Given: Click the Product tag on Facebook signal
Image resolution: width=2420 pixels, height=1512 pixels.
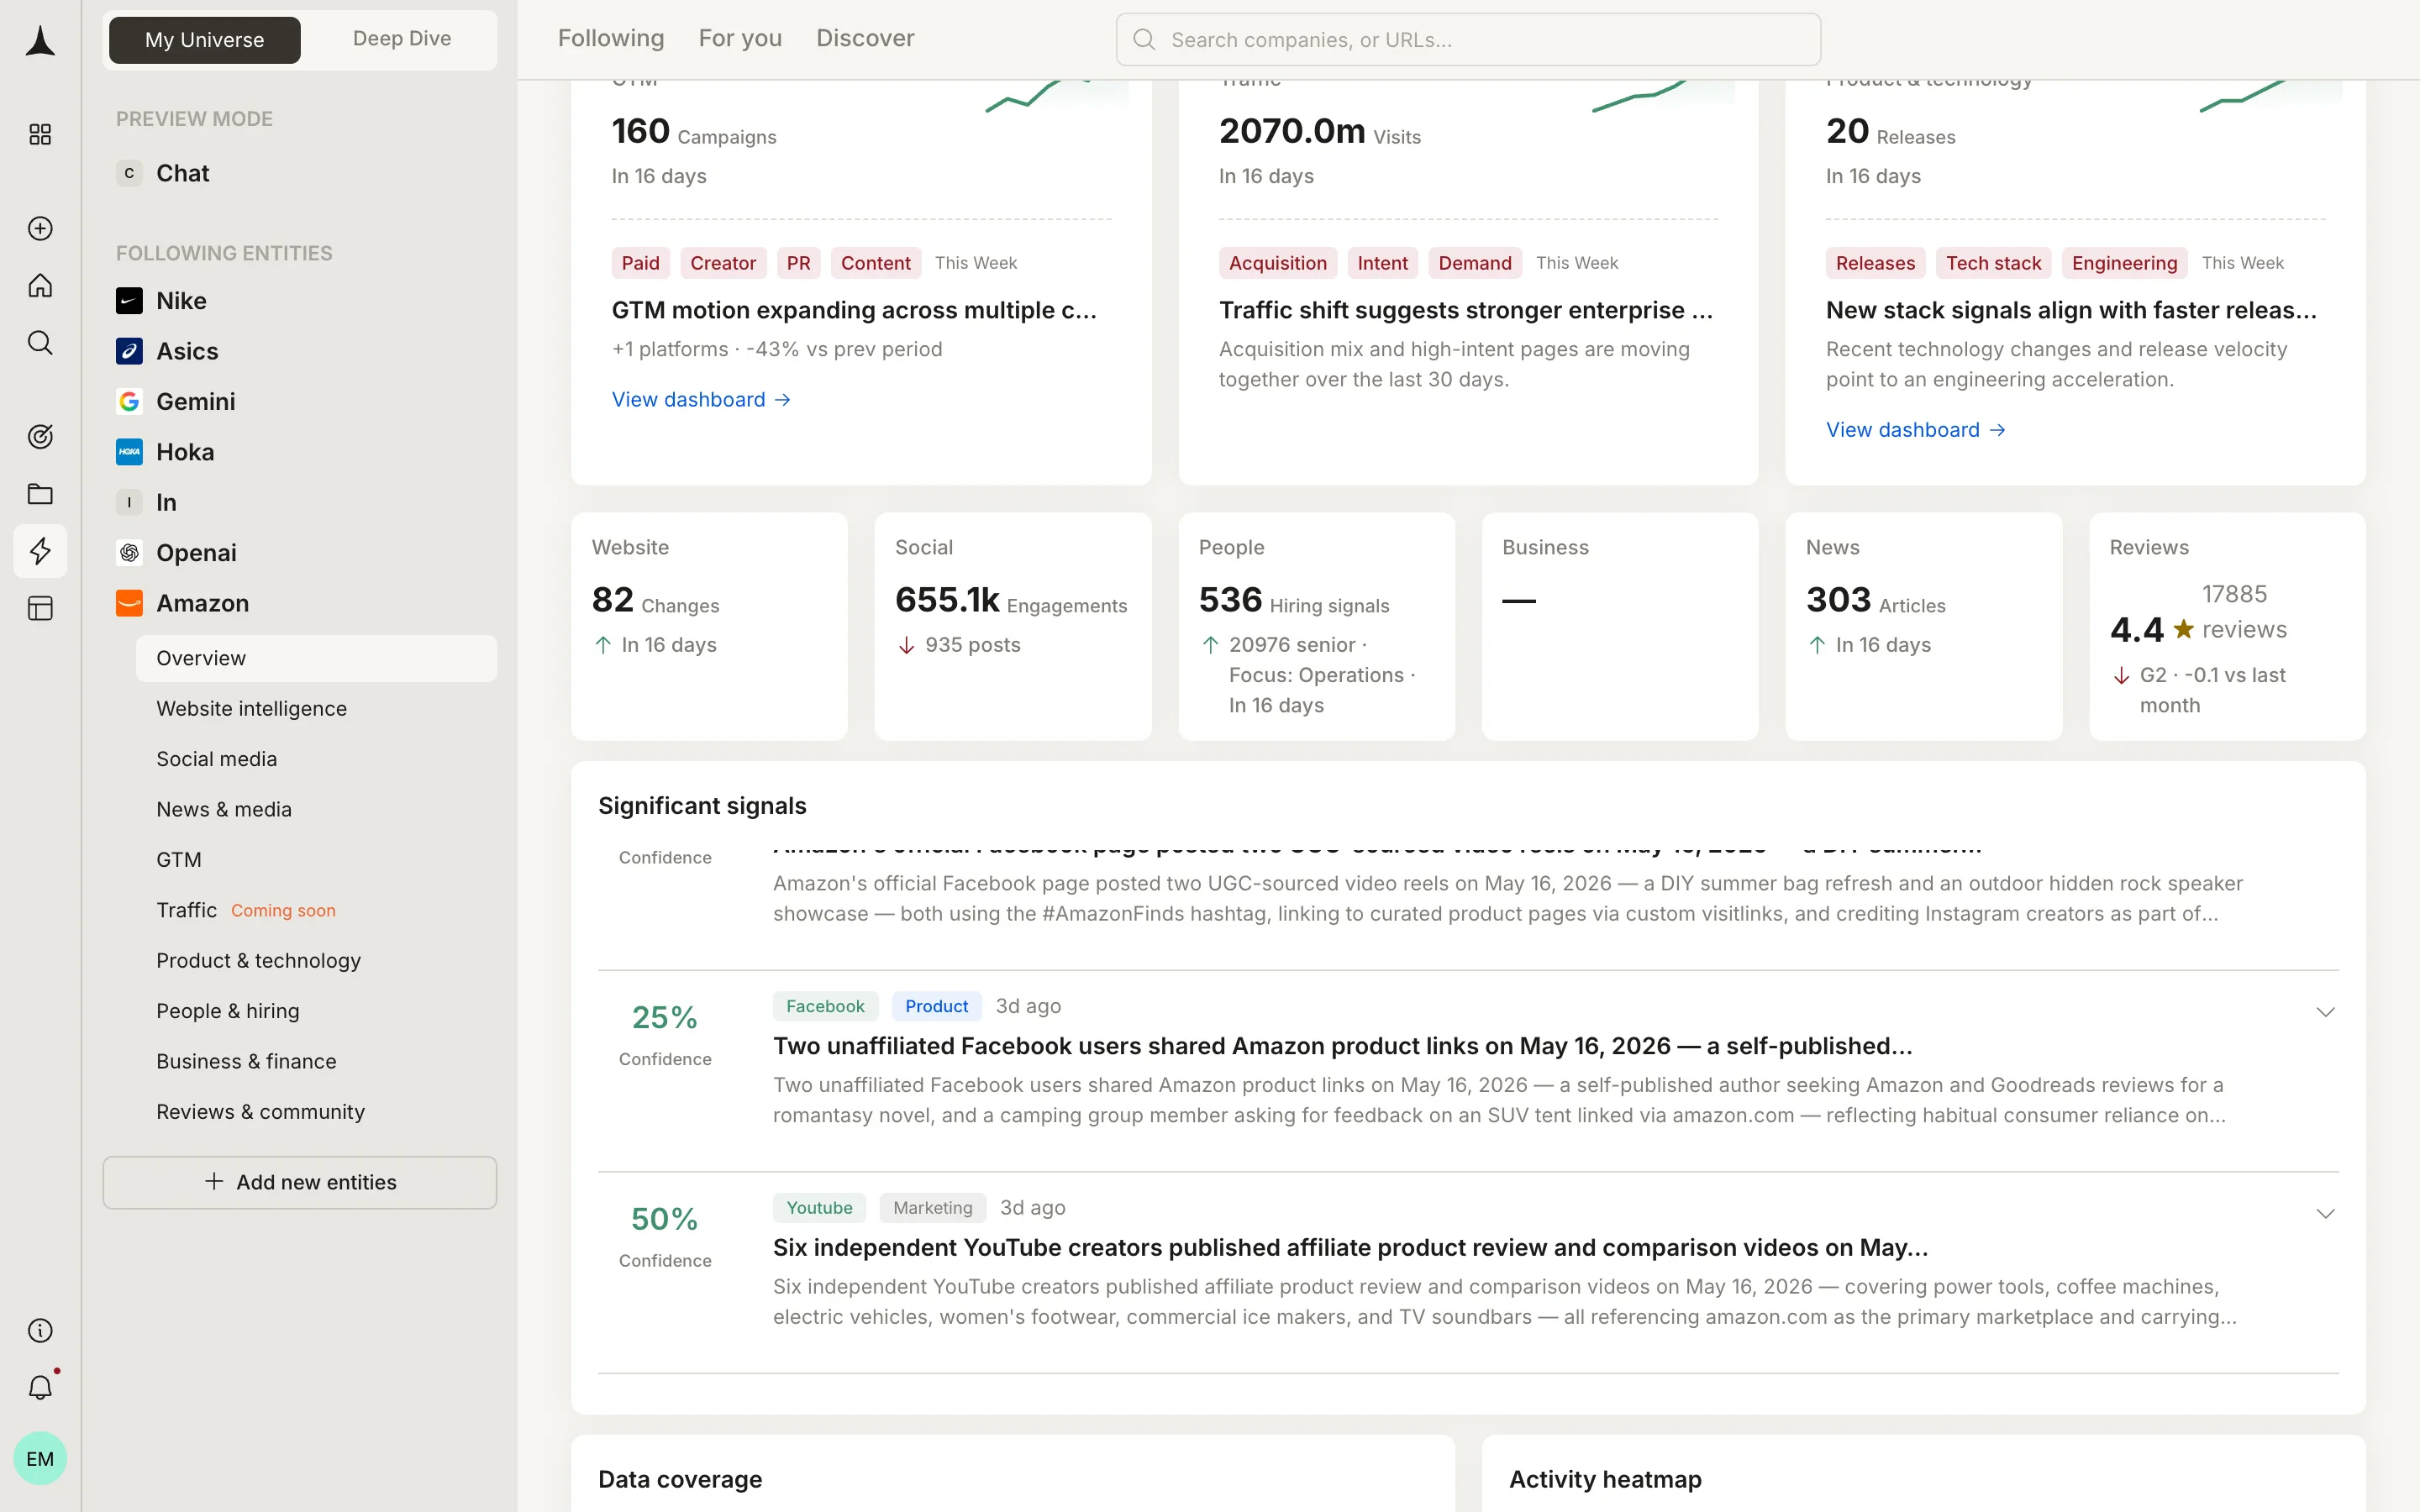Looking at the screenshot, I should click(x=936, y=1006).
